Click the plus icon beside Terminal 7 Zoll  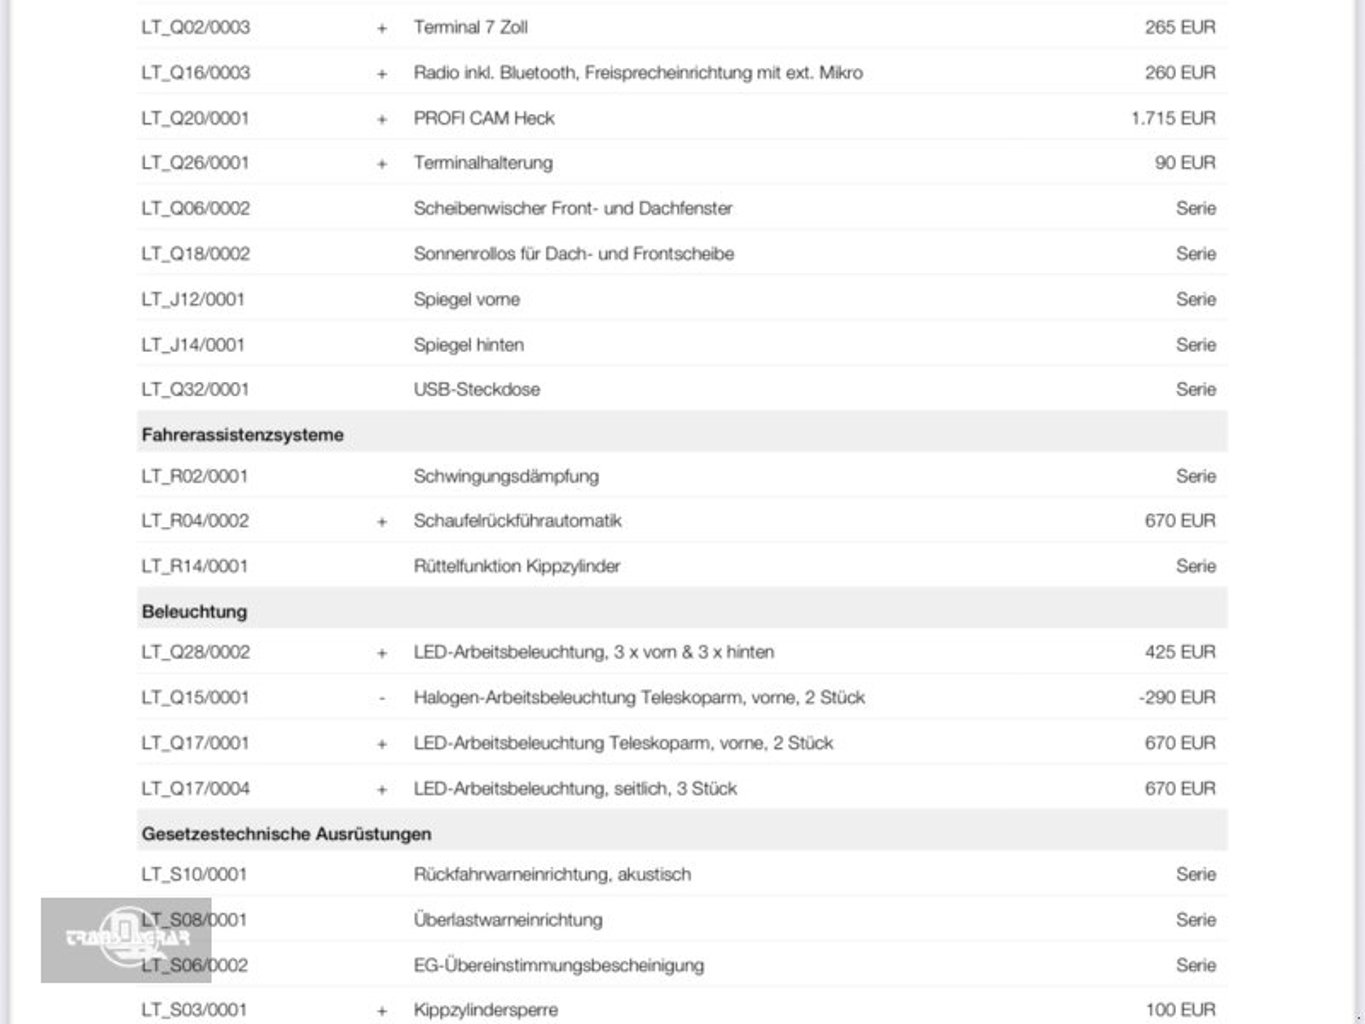(382, 29)
